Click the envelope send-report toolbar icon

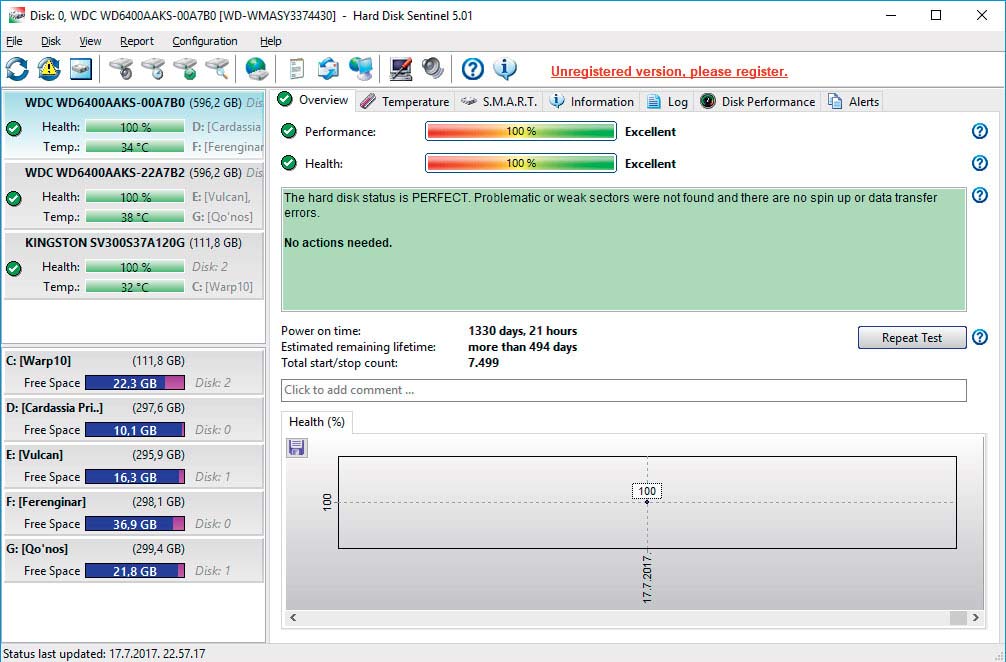click(x=328, y=69)
